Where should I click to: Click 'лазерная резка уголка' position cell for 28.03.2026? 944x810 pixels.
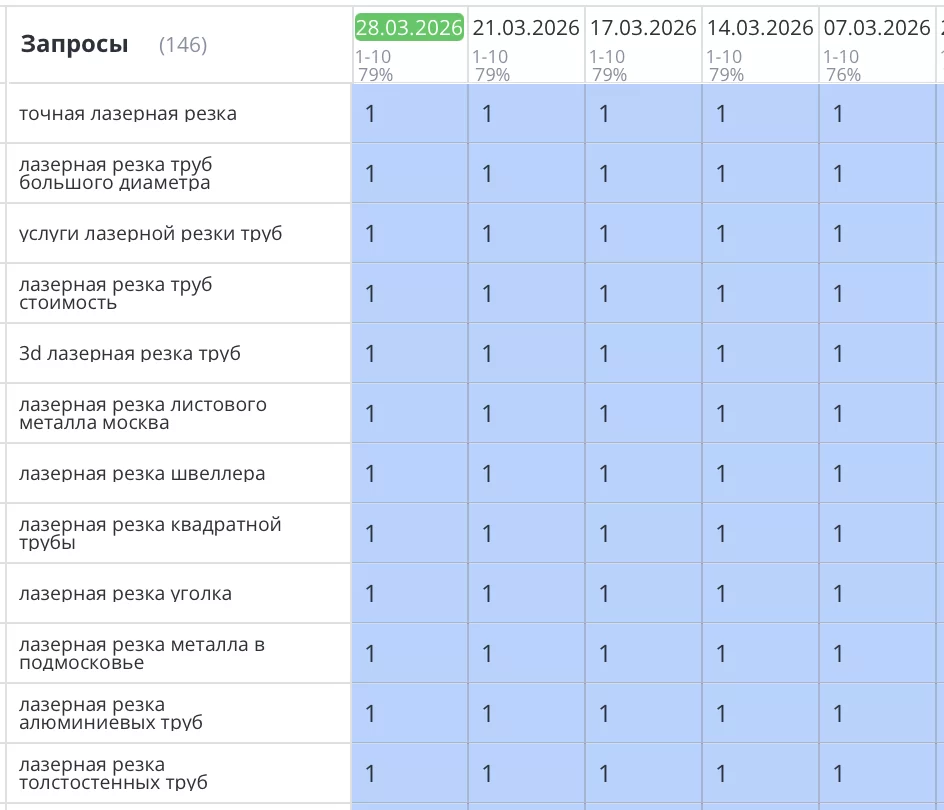click(x=409, y=594)
